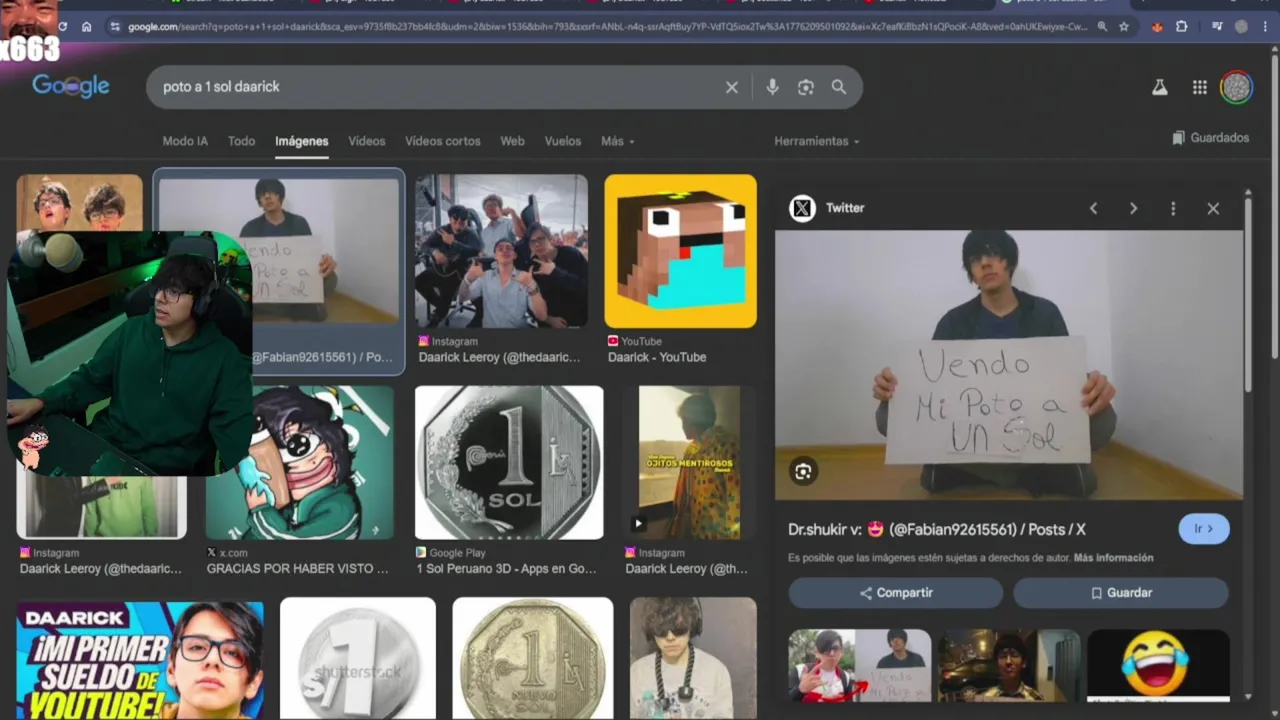
Task: Open the Chrome three-dot menu
Action: pyautogui.click(x=1266, y=27)
